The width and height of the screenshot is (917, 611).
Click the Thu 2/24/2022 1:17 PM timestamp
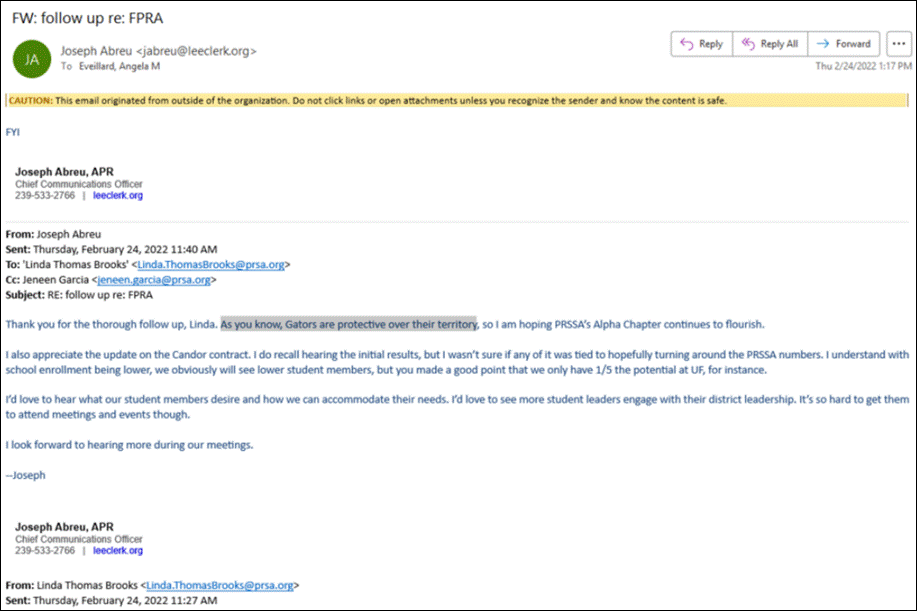[x=860, y=66]
